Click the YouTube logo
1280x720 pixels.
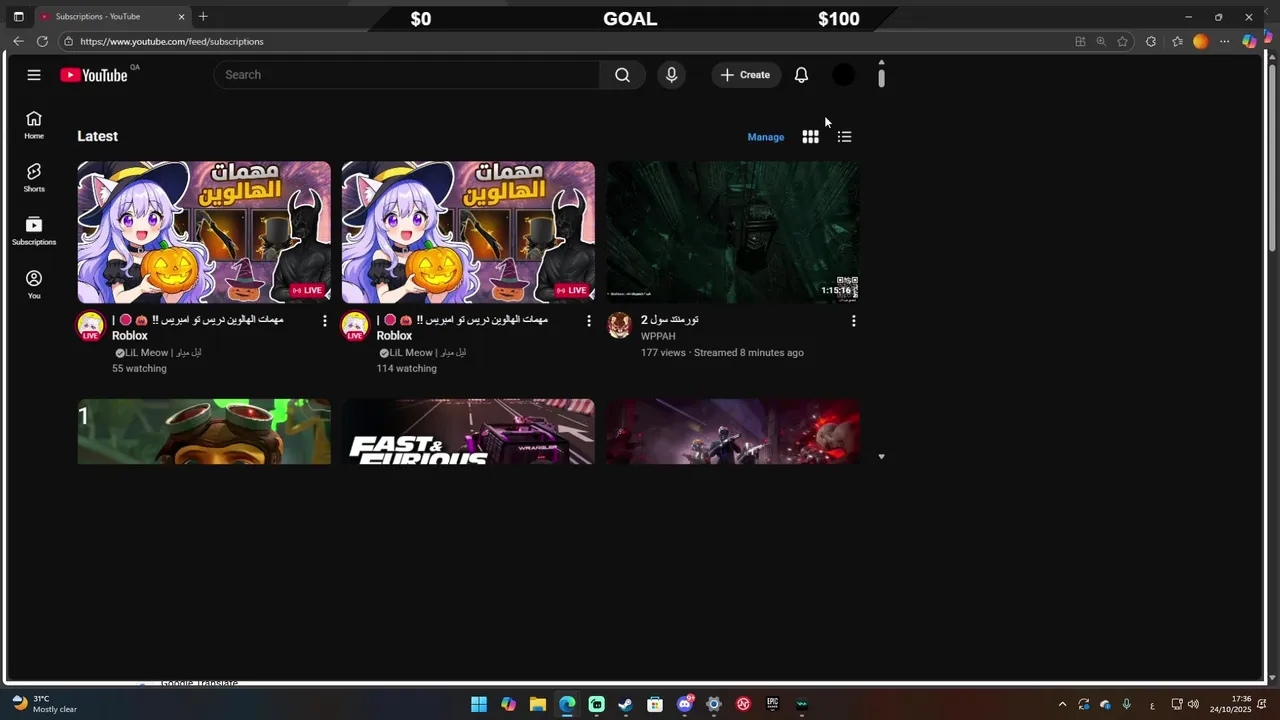pos(94,75)
